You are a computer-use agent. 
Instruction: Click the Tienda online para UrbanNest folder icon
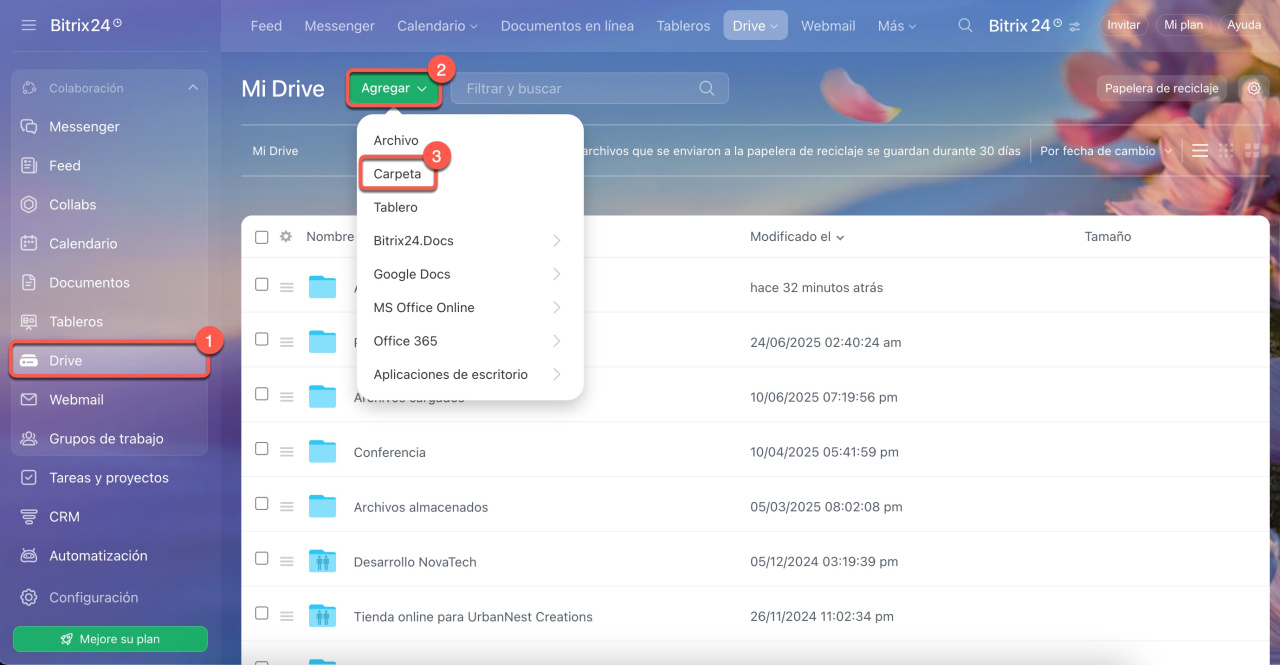322,616
